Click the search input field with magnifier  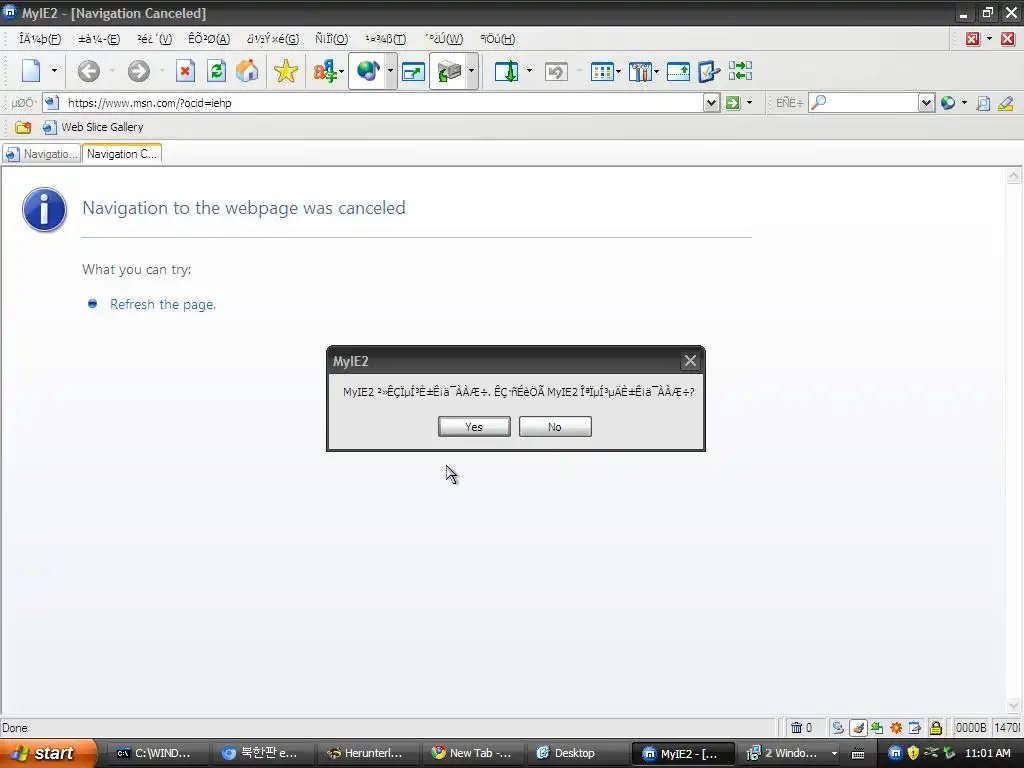(863, 103)
